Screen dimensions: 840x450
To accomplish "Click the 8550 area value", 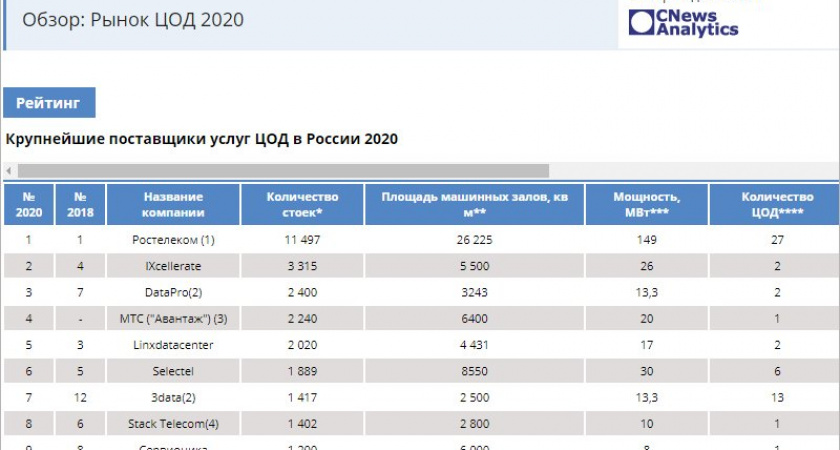I will pos(474,371).
